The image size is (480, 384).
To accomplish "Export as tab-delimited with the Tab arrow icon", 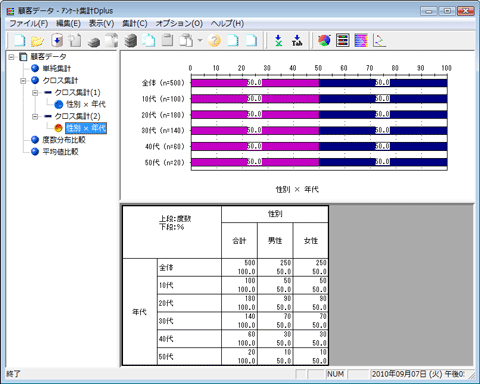I will click(297, 41).
